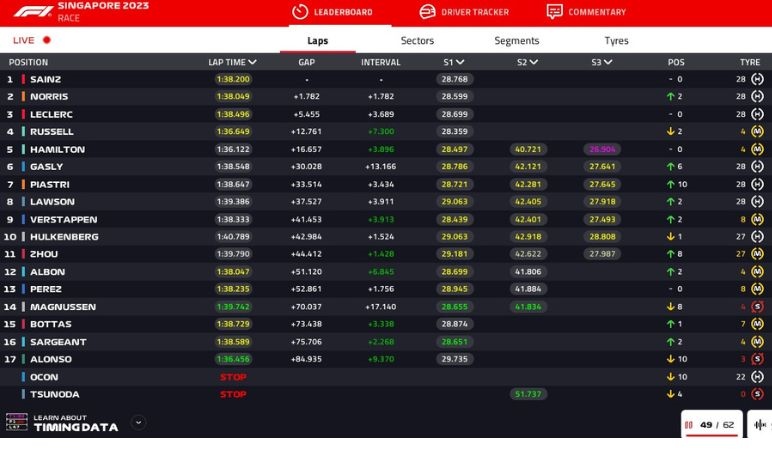Viewport: 772px width, 469px height.
Task: Expand the Learn About Timing Data chevron
Action: (138, 422)
